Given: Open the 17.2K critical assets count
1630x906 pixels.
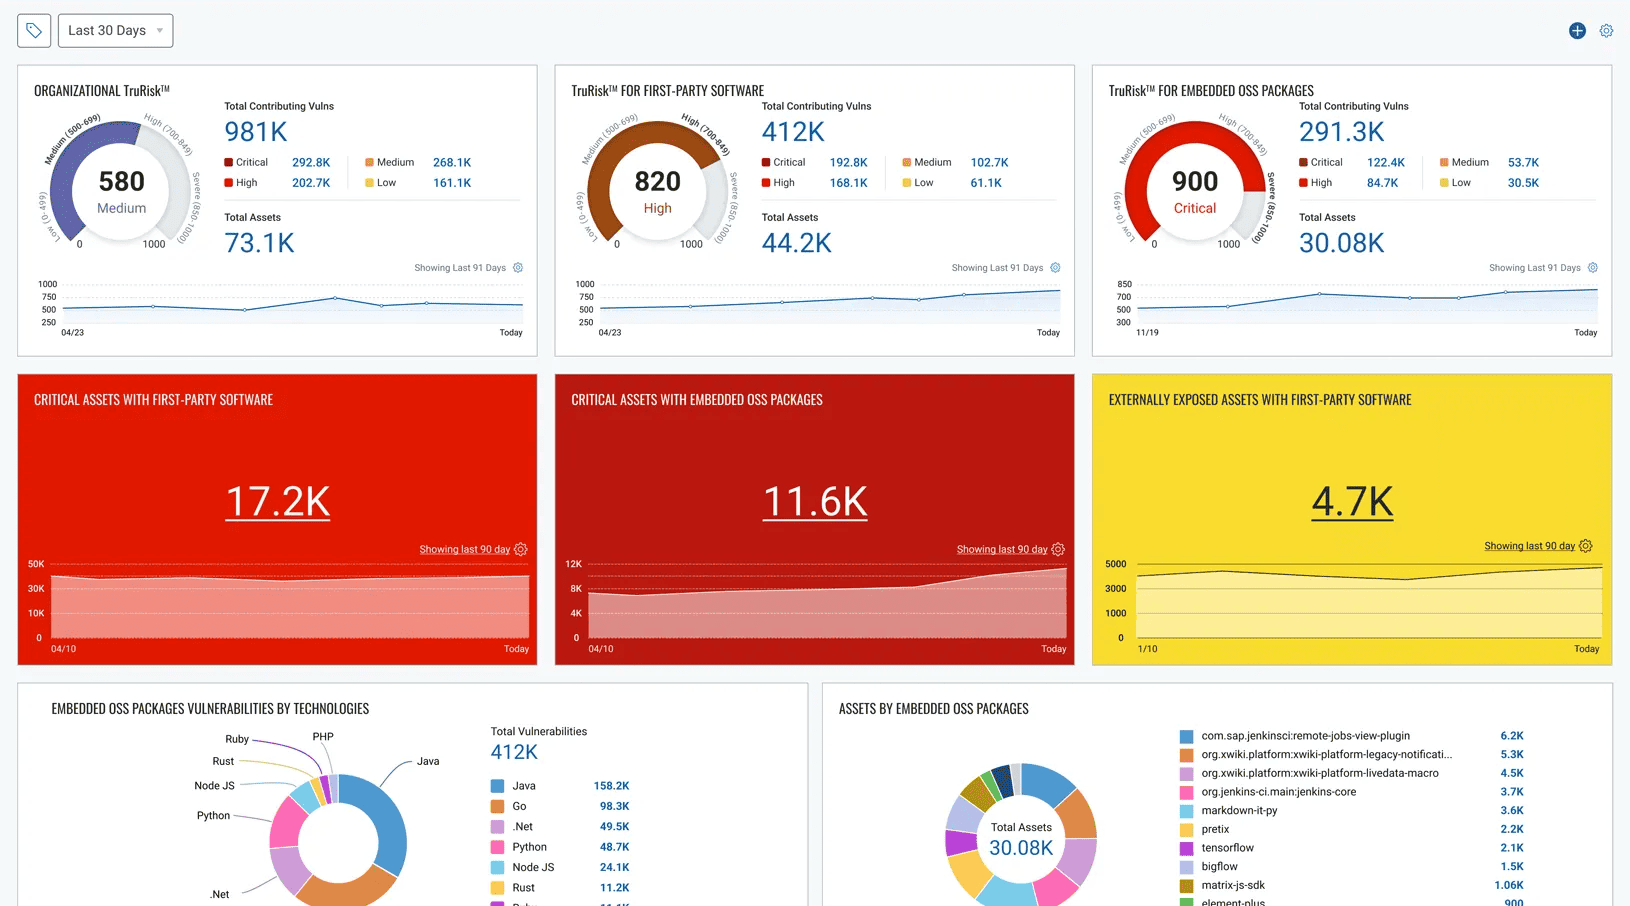Looking at the screenshot, I should (x=278, y=502).
